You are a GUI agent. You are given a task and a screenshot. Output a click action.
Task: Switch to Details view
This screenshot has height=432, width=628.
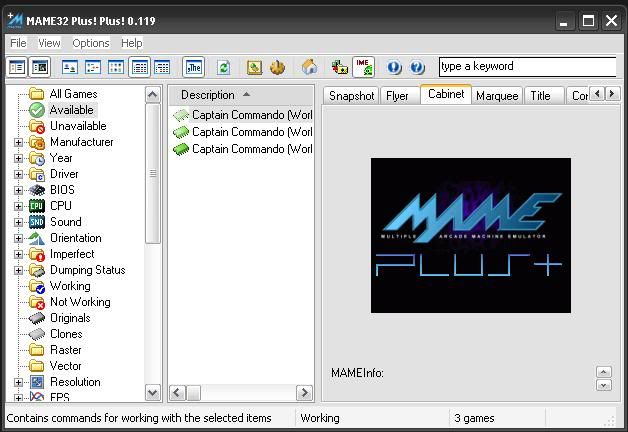139,67
